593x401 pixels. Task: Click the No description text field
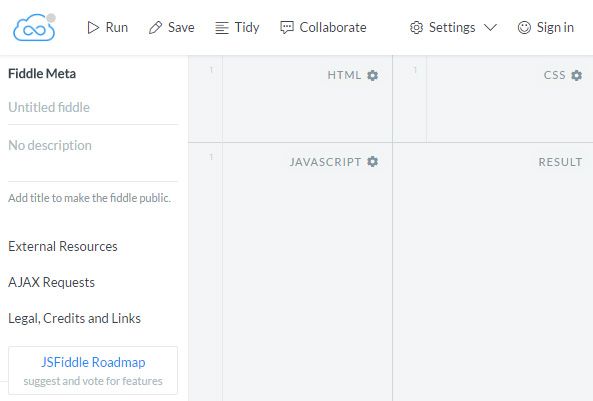pos(93,153)
